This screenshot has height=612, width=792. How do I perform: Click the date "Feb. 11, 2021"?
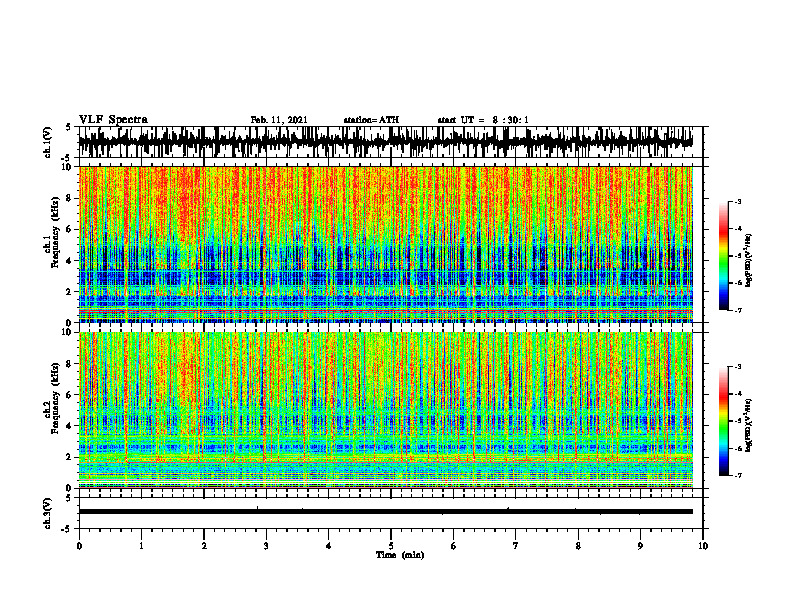pyautogui.click(x=279, y=120)
